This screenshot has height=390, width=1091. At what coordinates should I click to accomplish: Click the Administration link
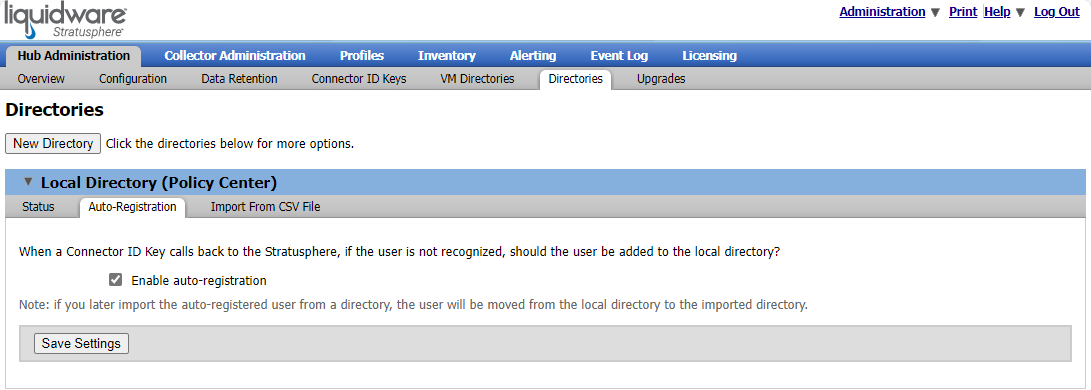[882, 12]
